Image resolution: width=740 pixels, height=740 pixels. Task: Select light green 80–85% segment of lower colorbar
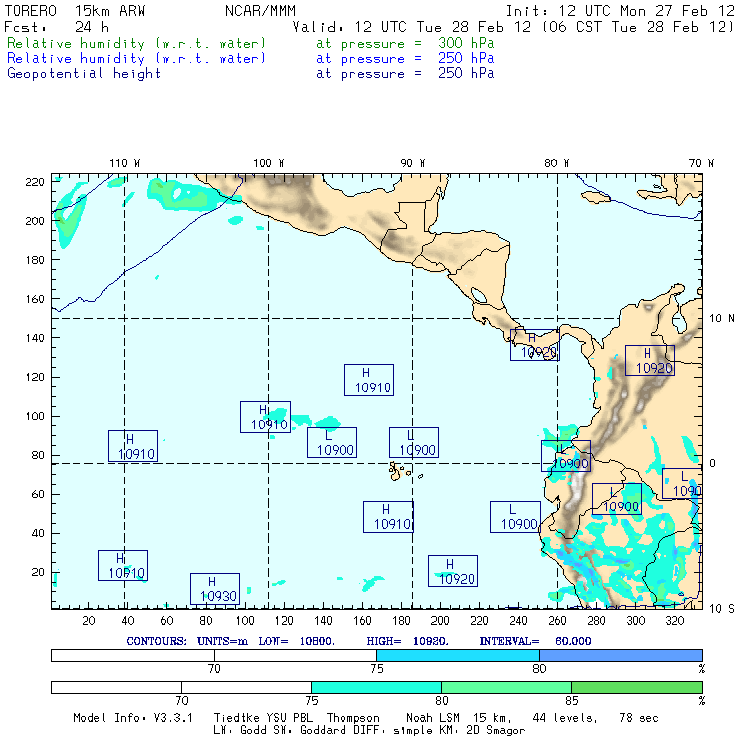click(506, 687)
